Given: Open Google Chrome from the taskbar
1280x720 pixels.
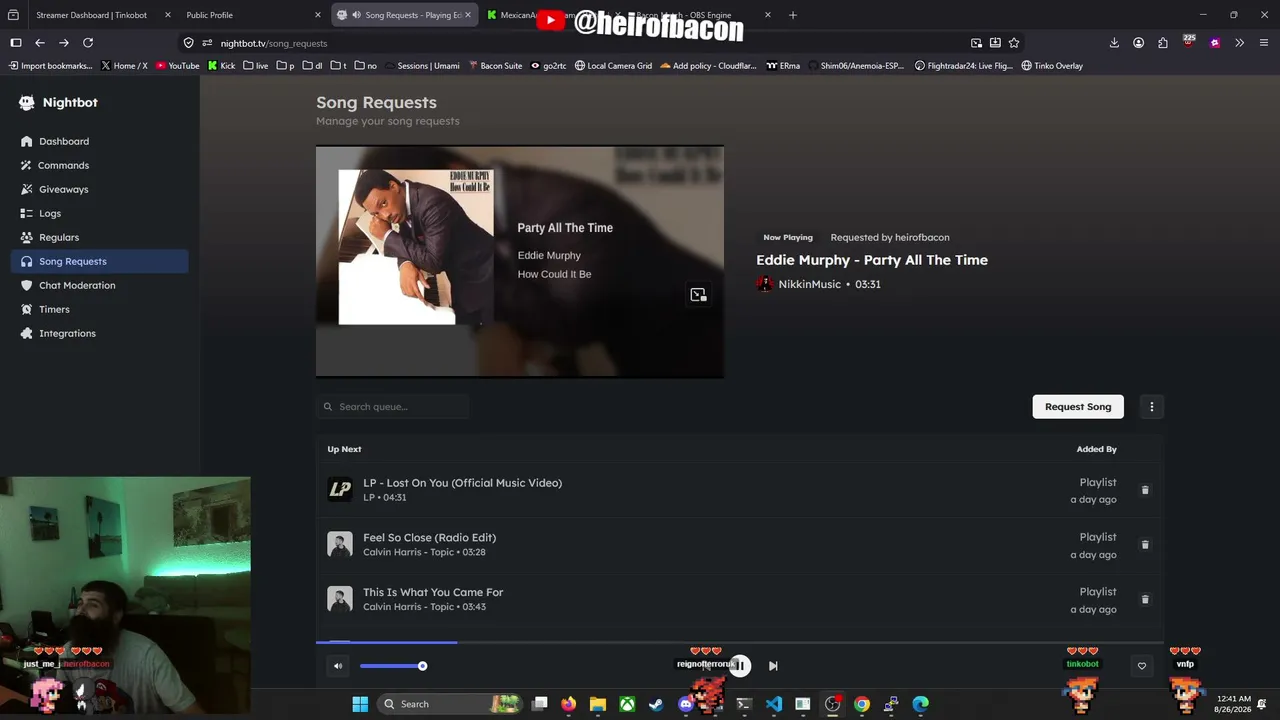Looking at the screenshot, I should [862, 704].
